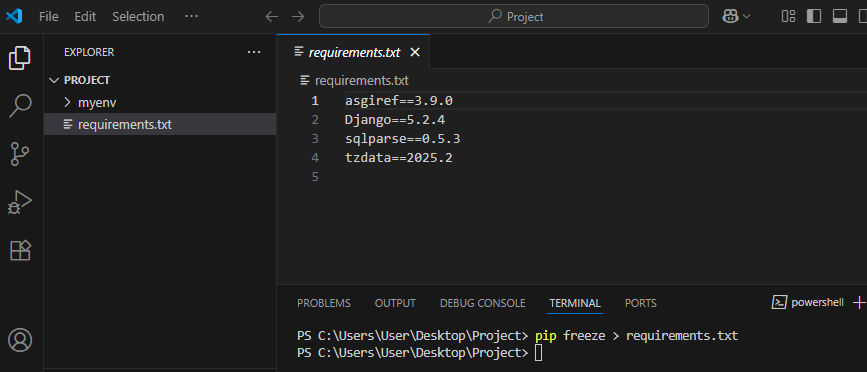Click the EXPLORER panel title
This screenshot has height=372, width=867.
point(89,53)
